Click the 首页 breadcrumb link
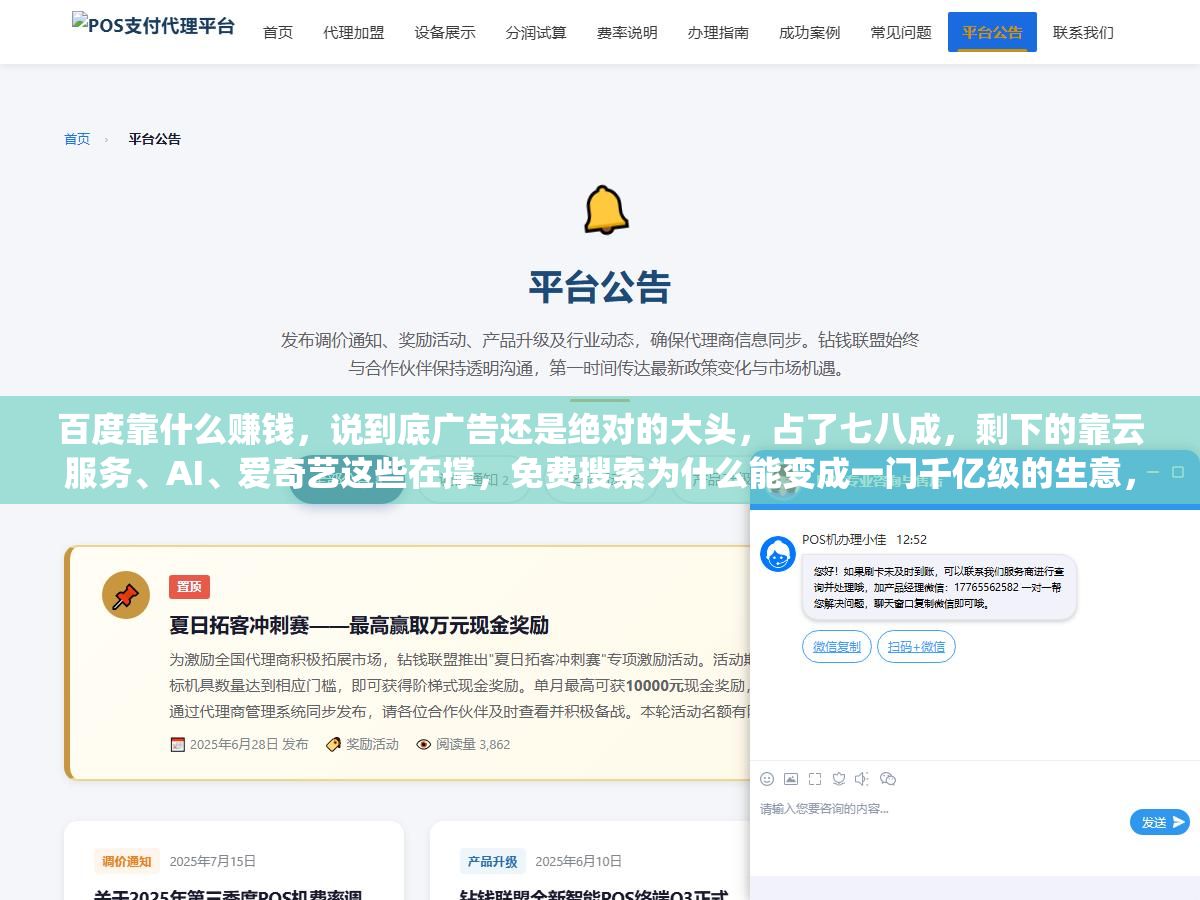Image resolution: width=1200 pixels, height=900 pixels. tap(77, 139)
